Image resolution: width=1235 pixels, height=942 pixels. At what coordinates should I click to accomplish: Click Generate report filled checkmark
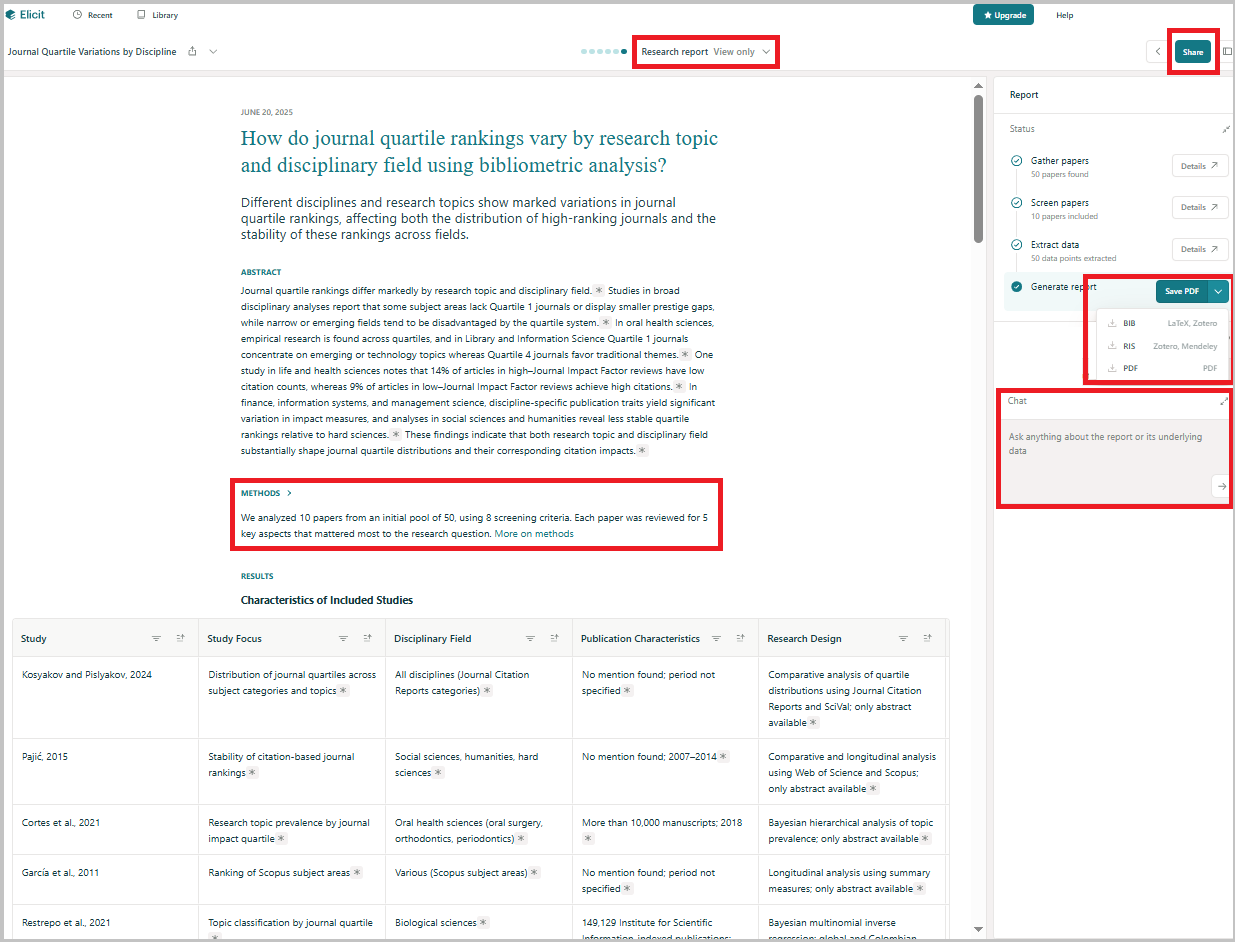pyautogui.click(x=1017, y=287)
